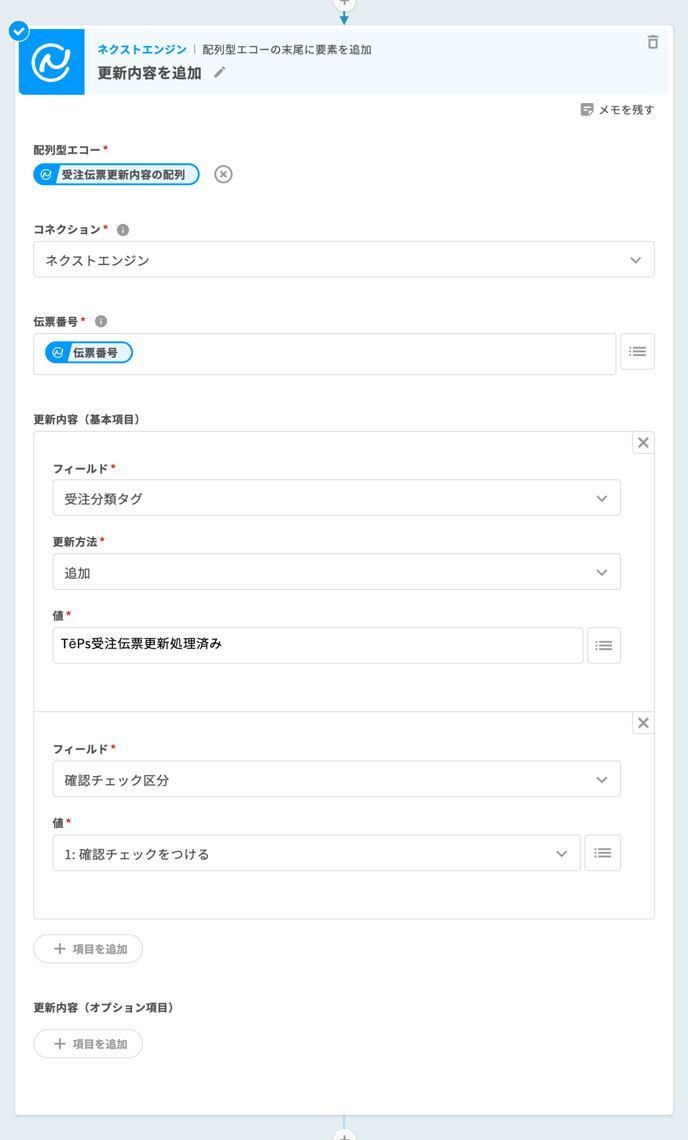Add item under 更新内容（基本項目）

[88, 949]
